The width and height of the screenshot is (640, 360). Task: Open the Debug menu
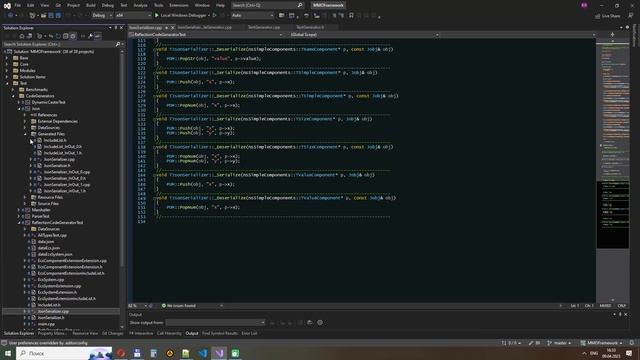coord(108,5)
